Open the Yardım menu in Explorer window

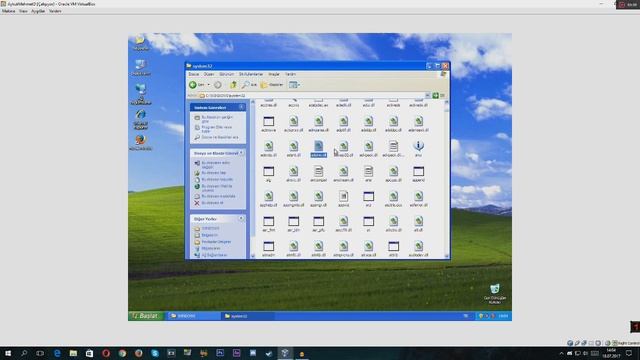290,74
